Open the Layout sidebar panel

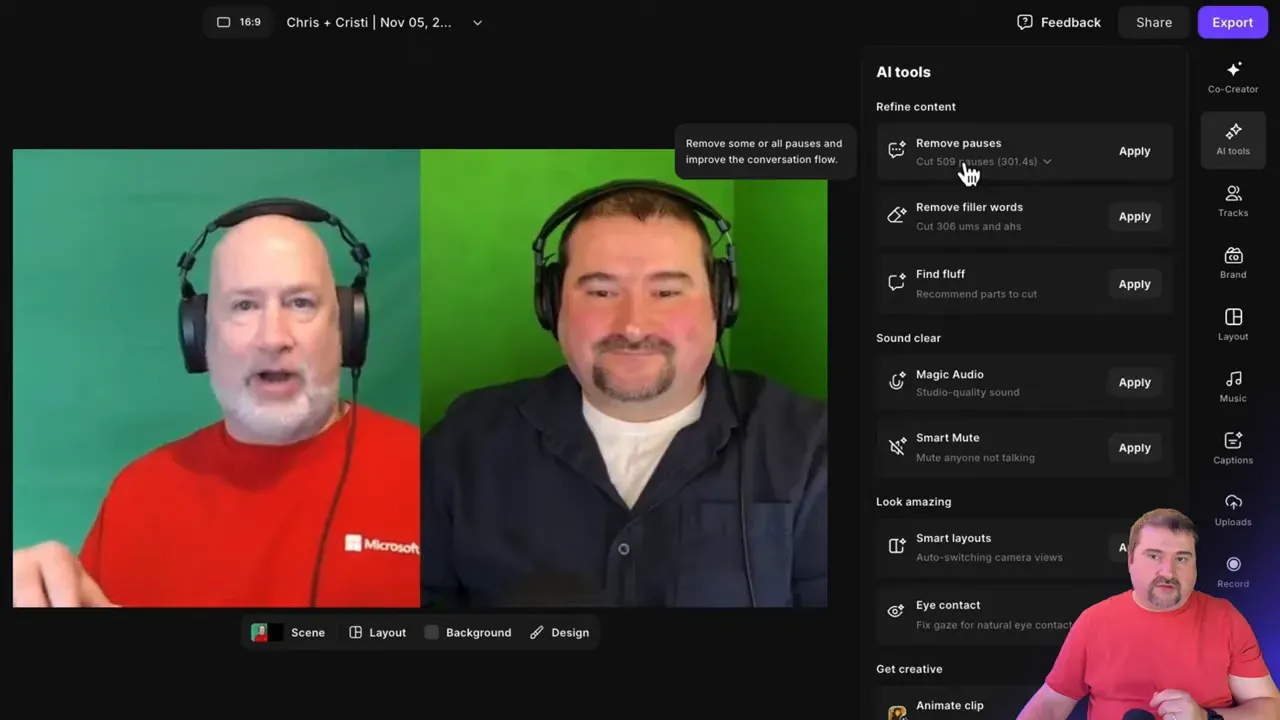point(1232,325)
